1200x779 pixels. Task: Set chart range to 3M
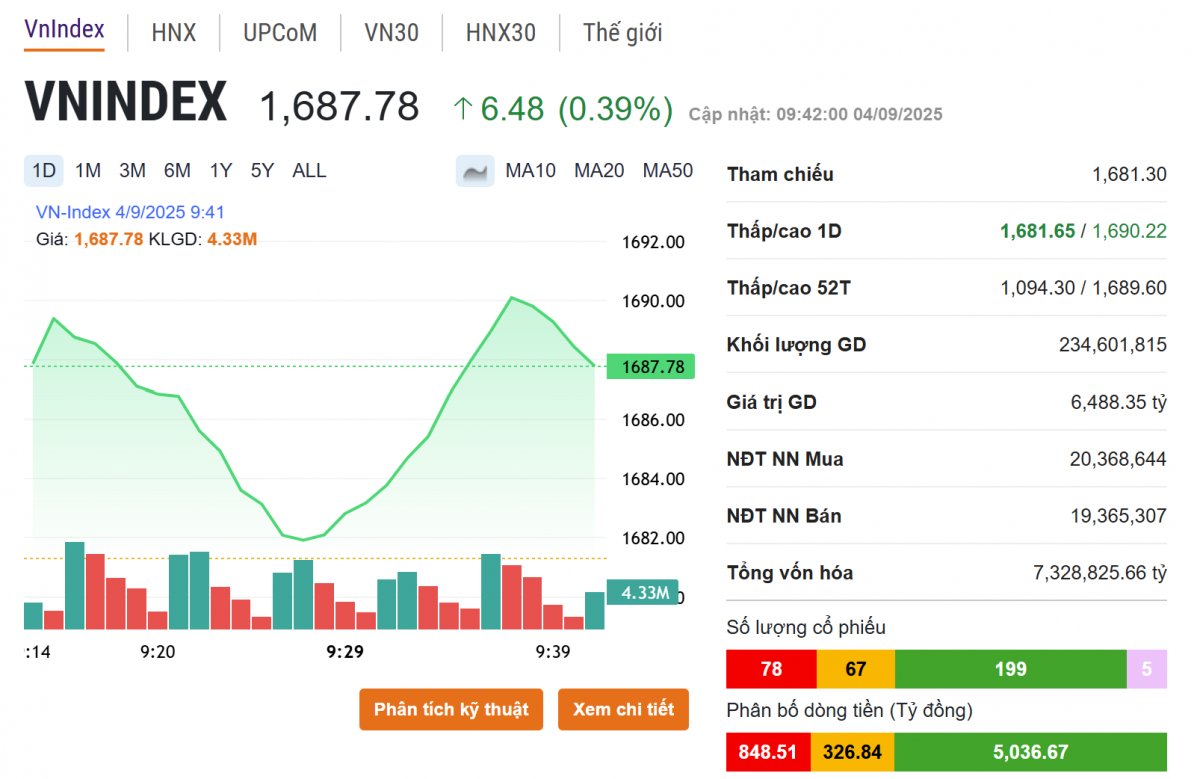tap(132, 171)
